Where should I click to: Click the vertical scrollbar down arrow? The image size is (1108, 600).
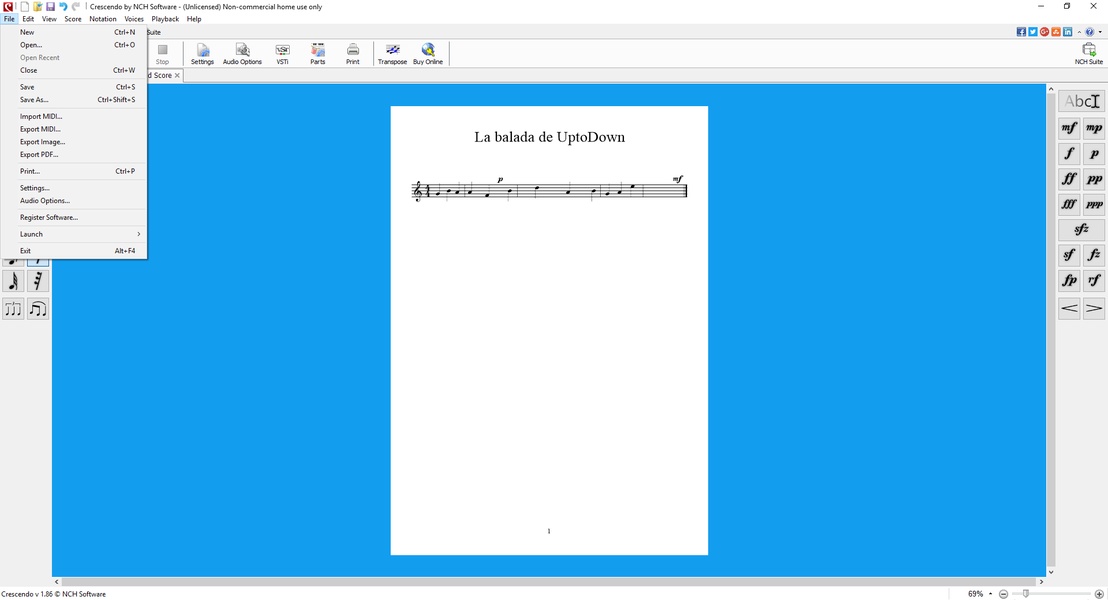[1051, 572]
